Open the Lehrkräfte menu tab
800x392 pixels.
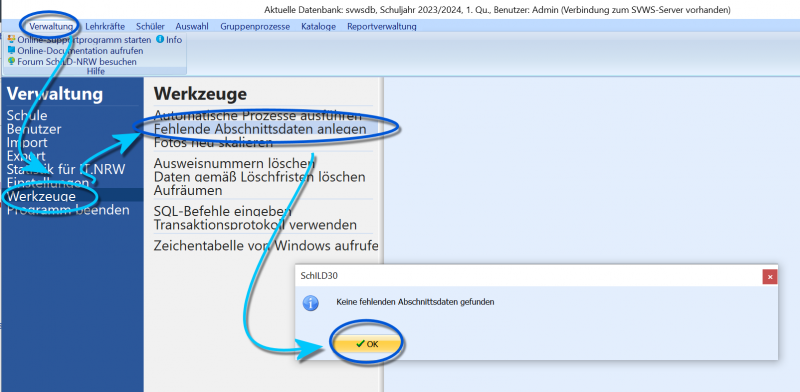(105, 27)
